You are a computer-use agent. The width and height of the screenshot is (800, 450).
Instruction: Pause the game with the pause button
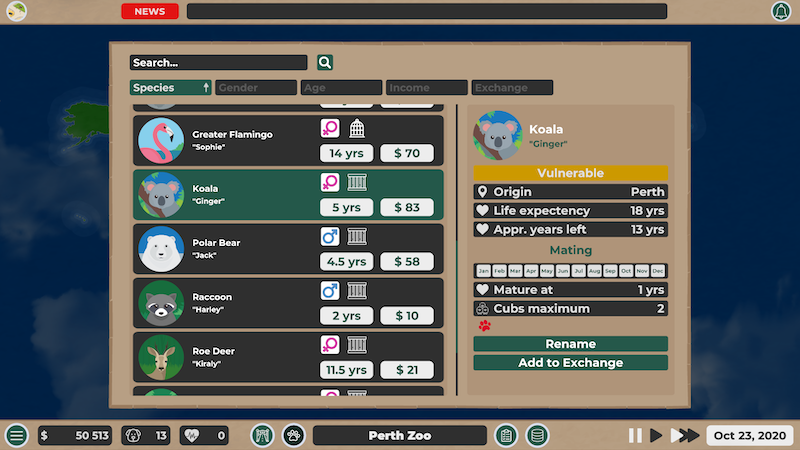tap(635, 436)
